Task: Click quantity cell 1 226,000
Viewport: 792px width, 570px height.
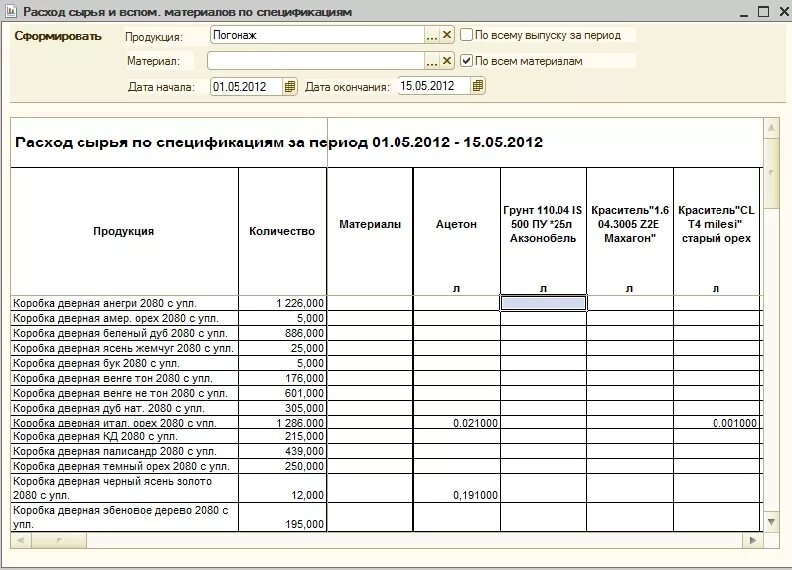Action: point(282,303)
